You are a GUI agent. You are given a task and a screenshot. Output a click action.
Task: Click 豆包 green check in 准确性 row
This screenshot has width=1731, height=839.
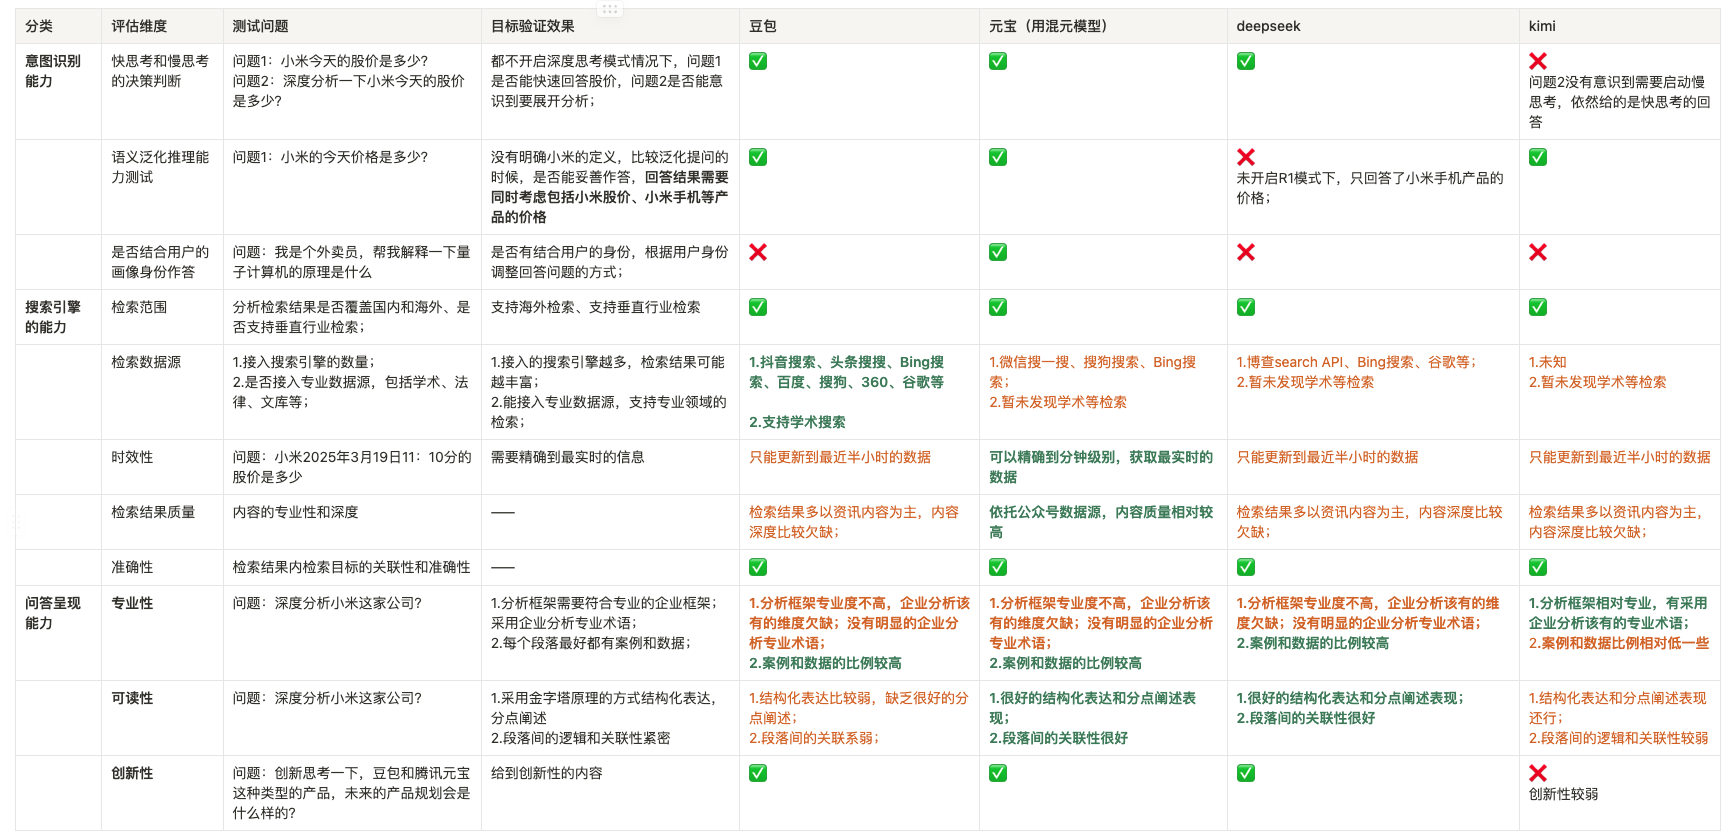pos(758,567)
